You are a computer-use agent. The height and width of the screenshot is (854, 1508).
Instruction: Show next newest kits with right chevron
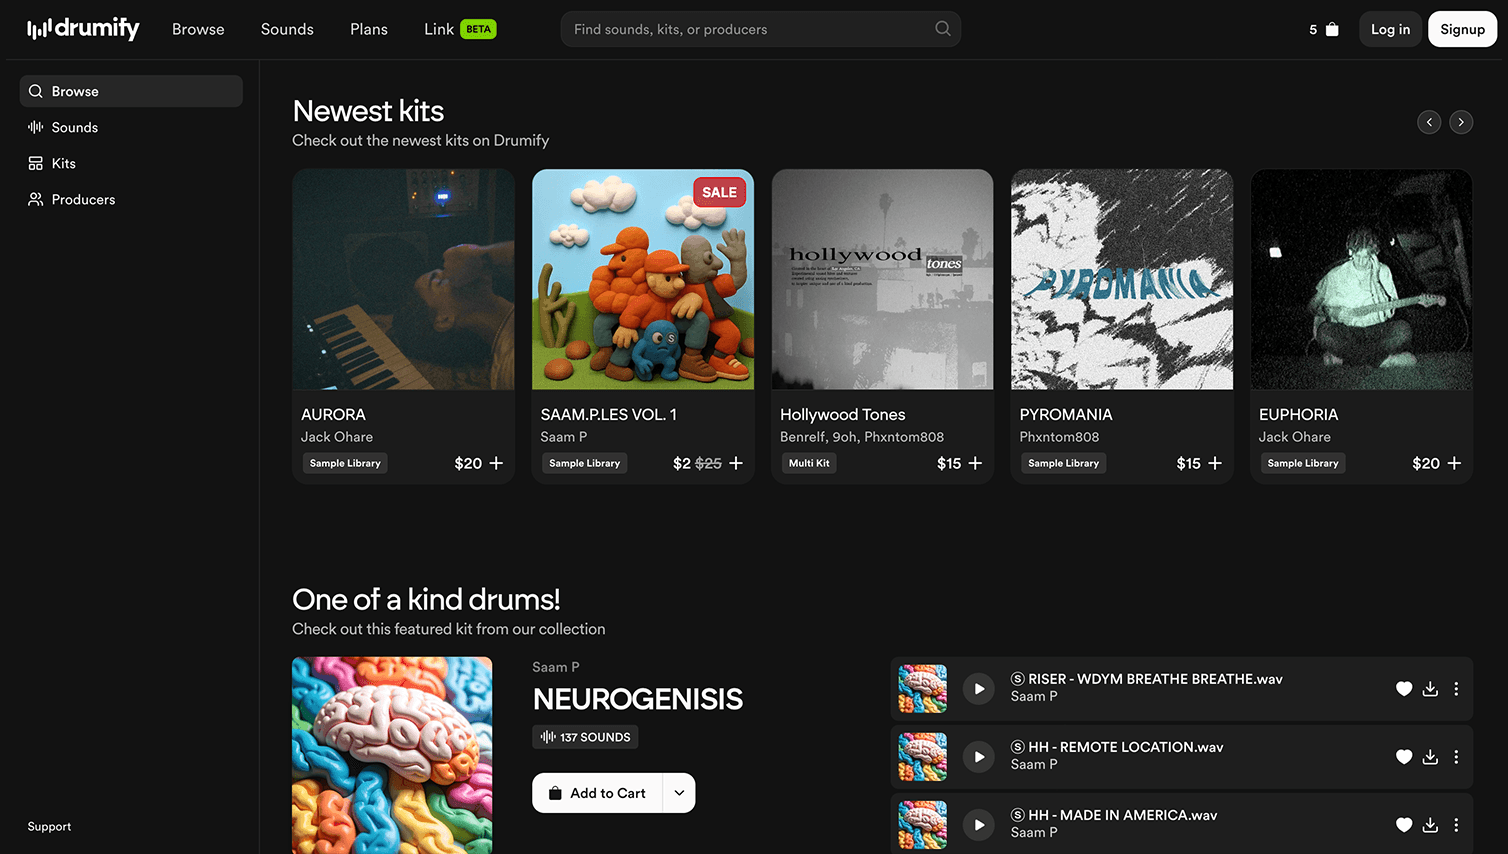[x=1461, y=122]
